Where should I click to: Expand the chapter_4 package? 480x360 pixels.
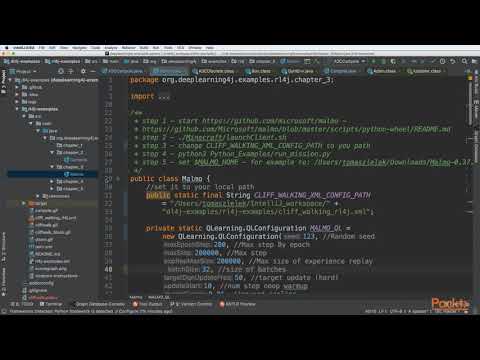point(52,181)
